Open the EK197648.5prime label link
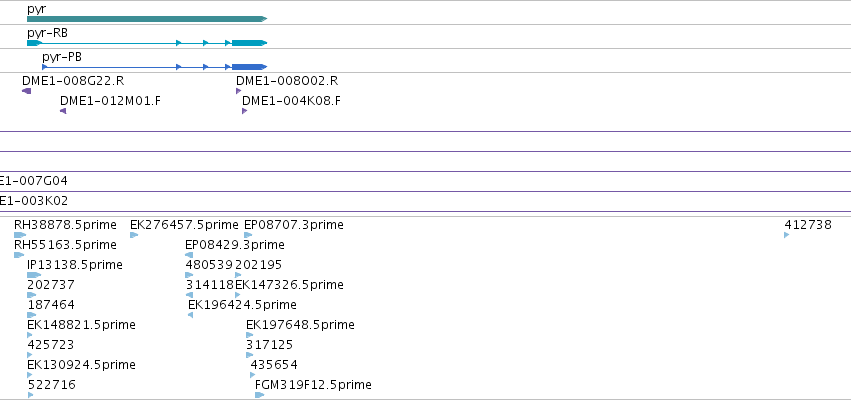The image size is (851, 400). (x=300, y=325)
